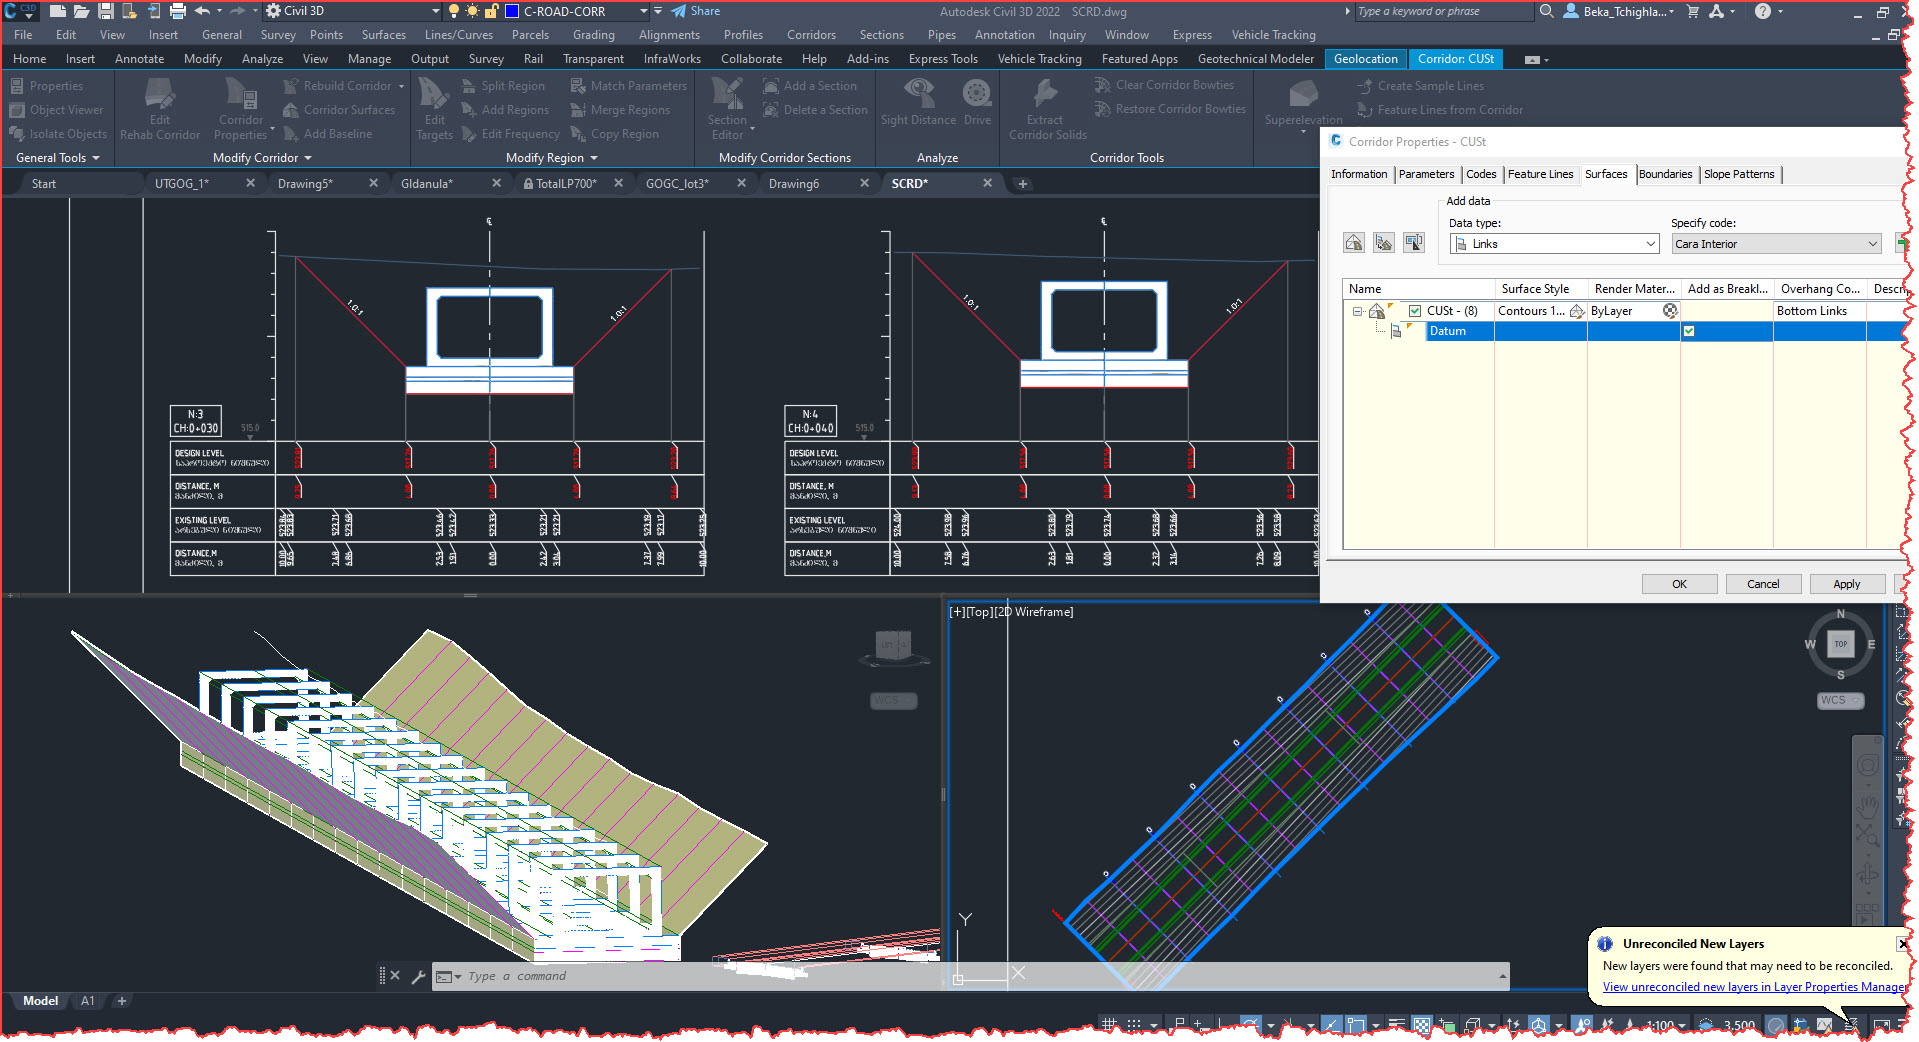The width and height of the screenshot is (1919, 1042).
Task: Click Save icon in quick access toolbar
Action: click(x=105, y=11)
